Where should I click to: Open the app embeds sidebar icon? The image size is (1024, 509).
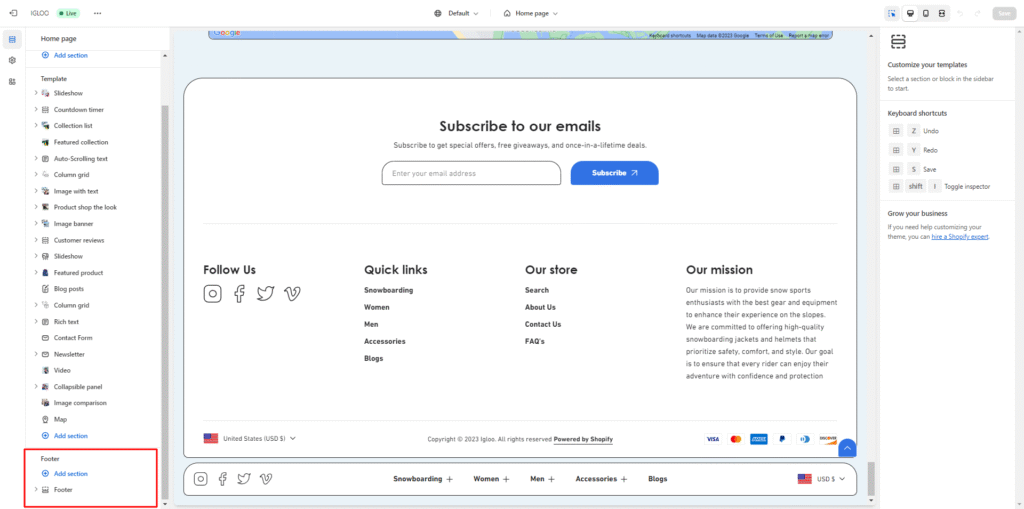12,81
